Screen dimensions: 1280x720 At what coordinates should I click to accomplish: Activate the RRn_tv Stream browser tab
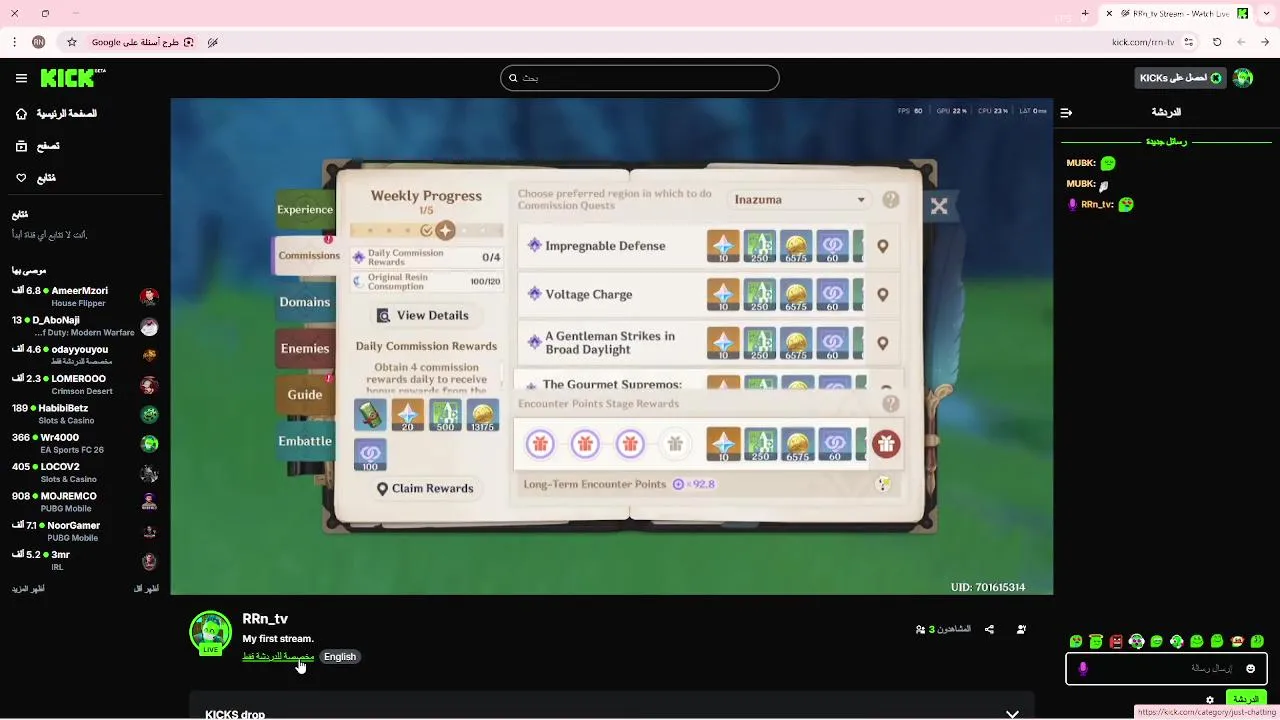[x=1176, y=14]
